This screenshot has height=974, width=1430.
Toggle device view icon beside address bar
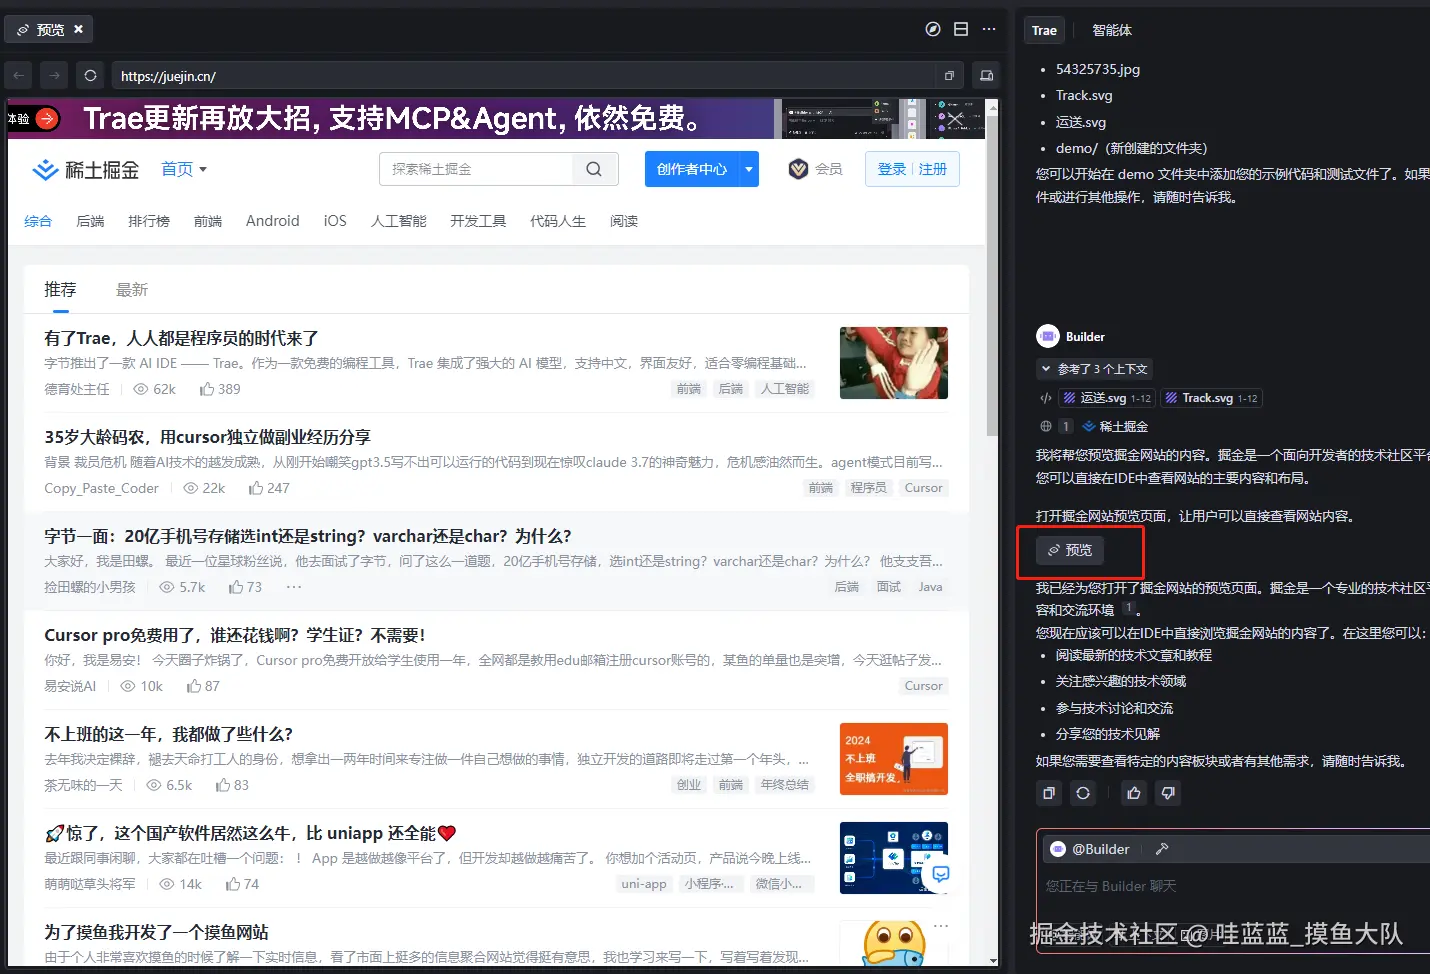tap(987, 75)
